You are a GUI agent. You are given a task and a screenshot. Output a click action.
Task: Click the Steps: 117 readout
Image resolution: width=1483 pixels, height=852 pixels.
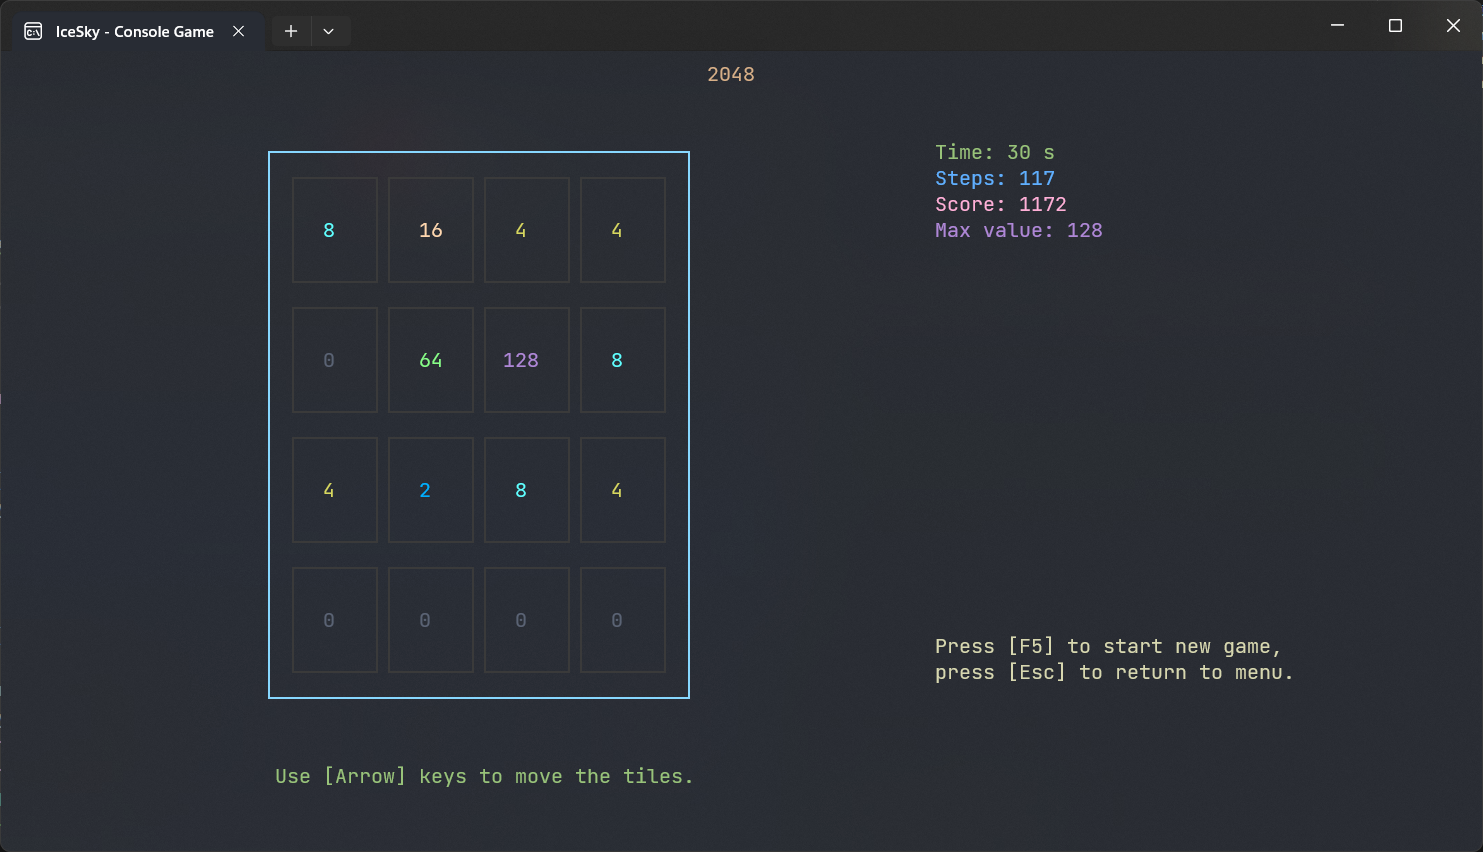point(995,178)
